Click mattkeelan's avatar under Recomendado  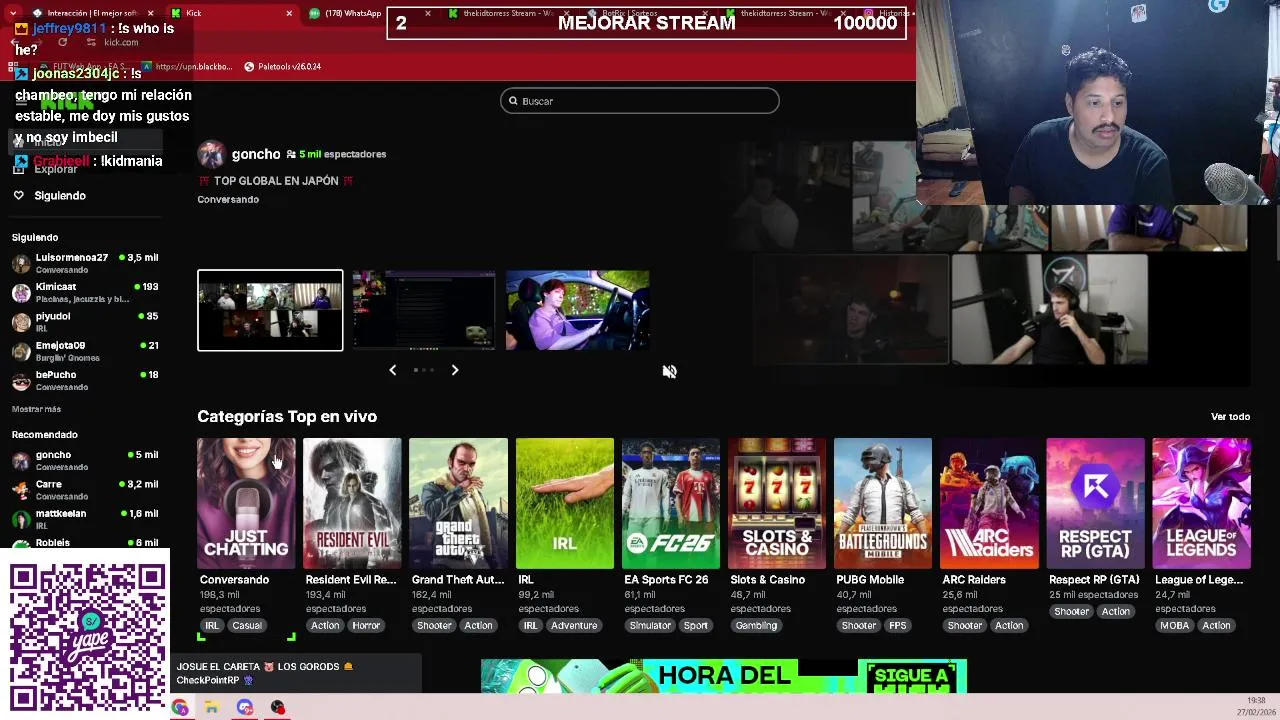(x=21, y=519)
